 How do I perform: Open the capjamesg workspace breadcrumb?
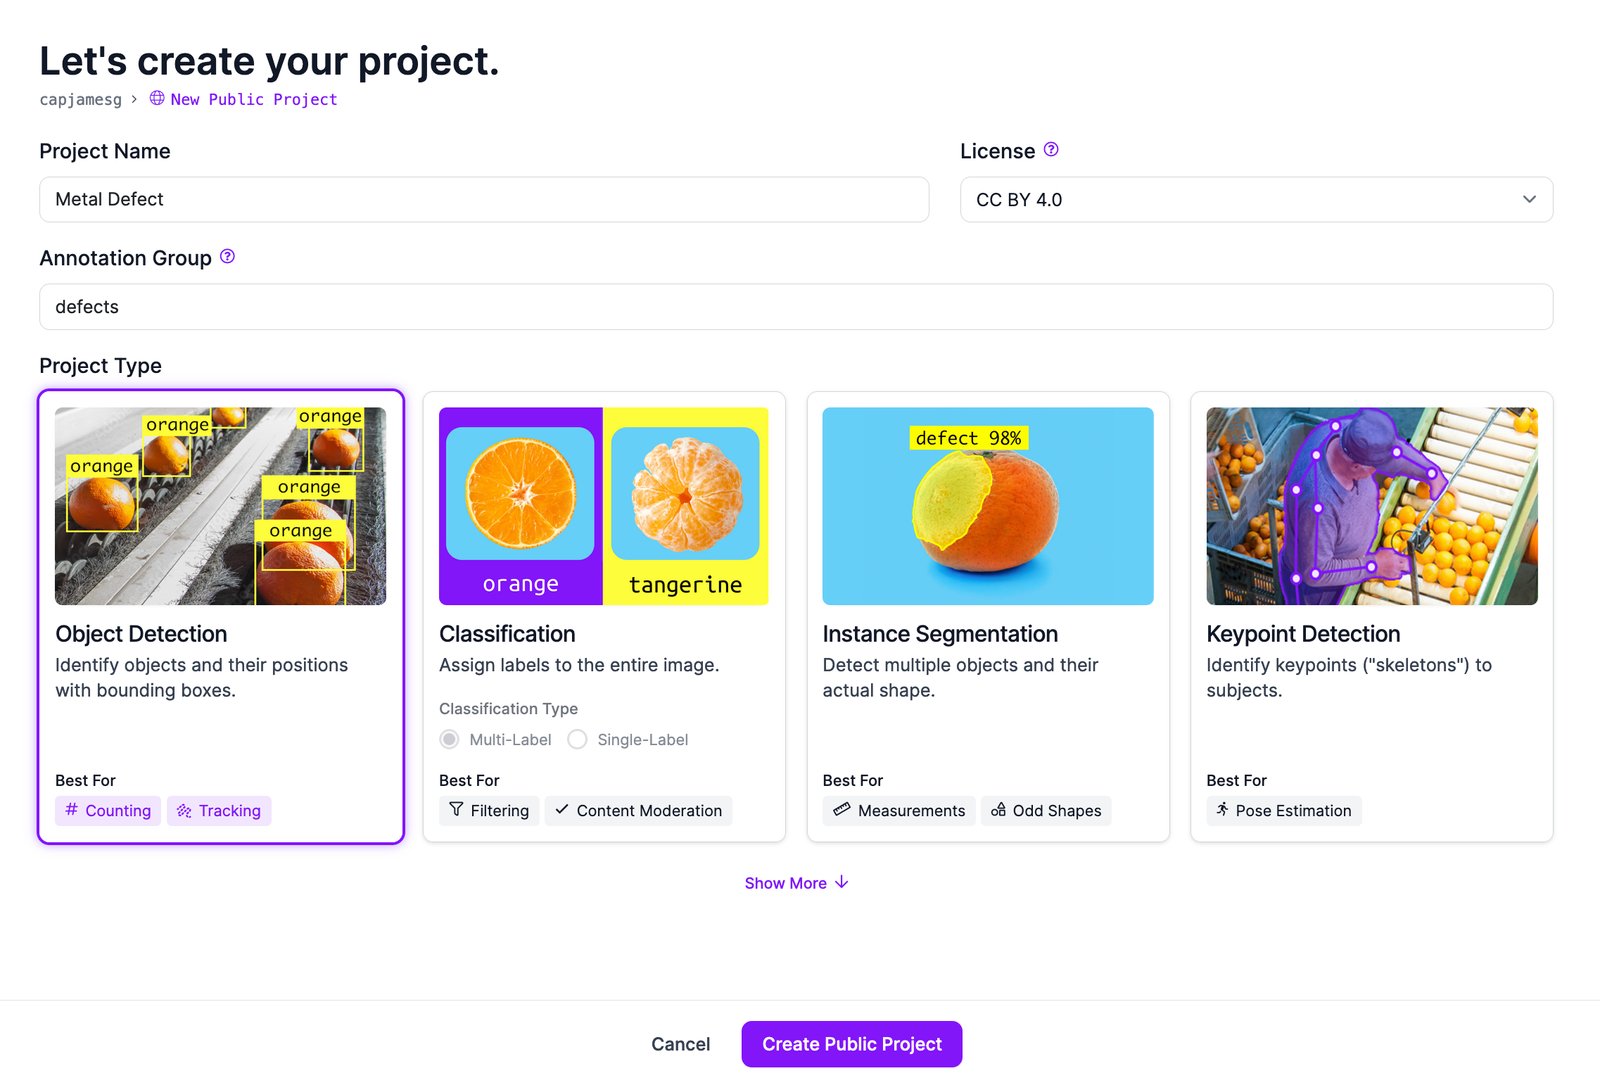(x=81, y=99)
